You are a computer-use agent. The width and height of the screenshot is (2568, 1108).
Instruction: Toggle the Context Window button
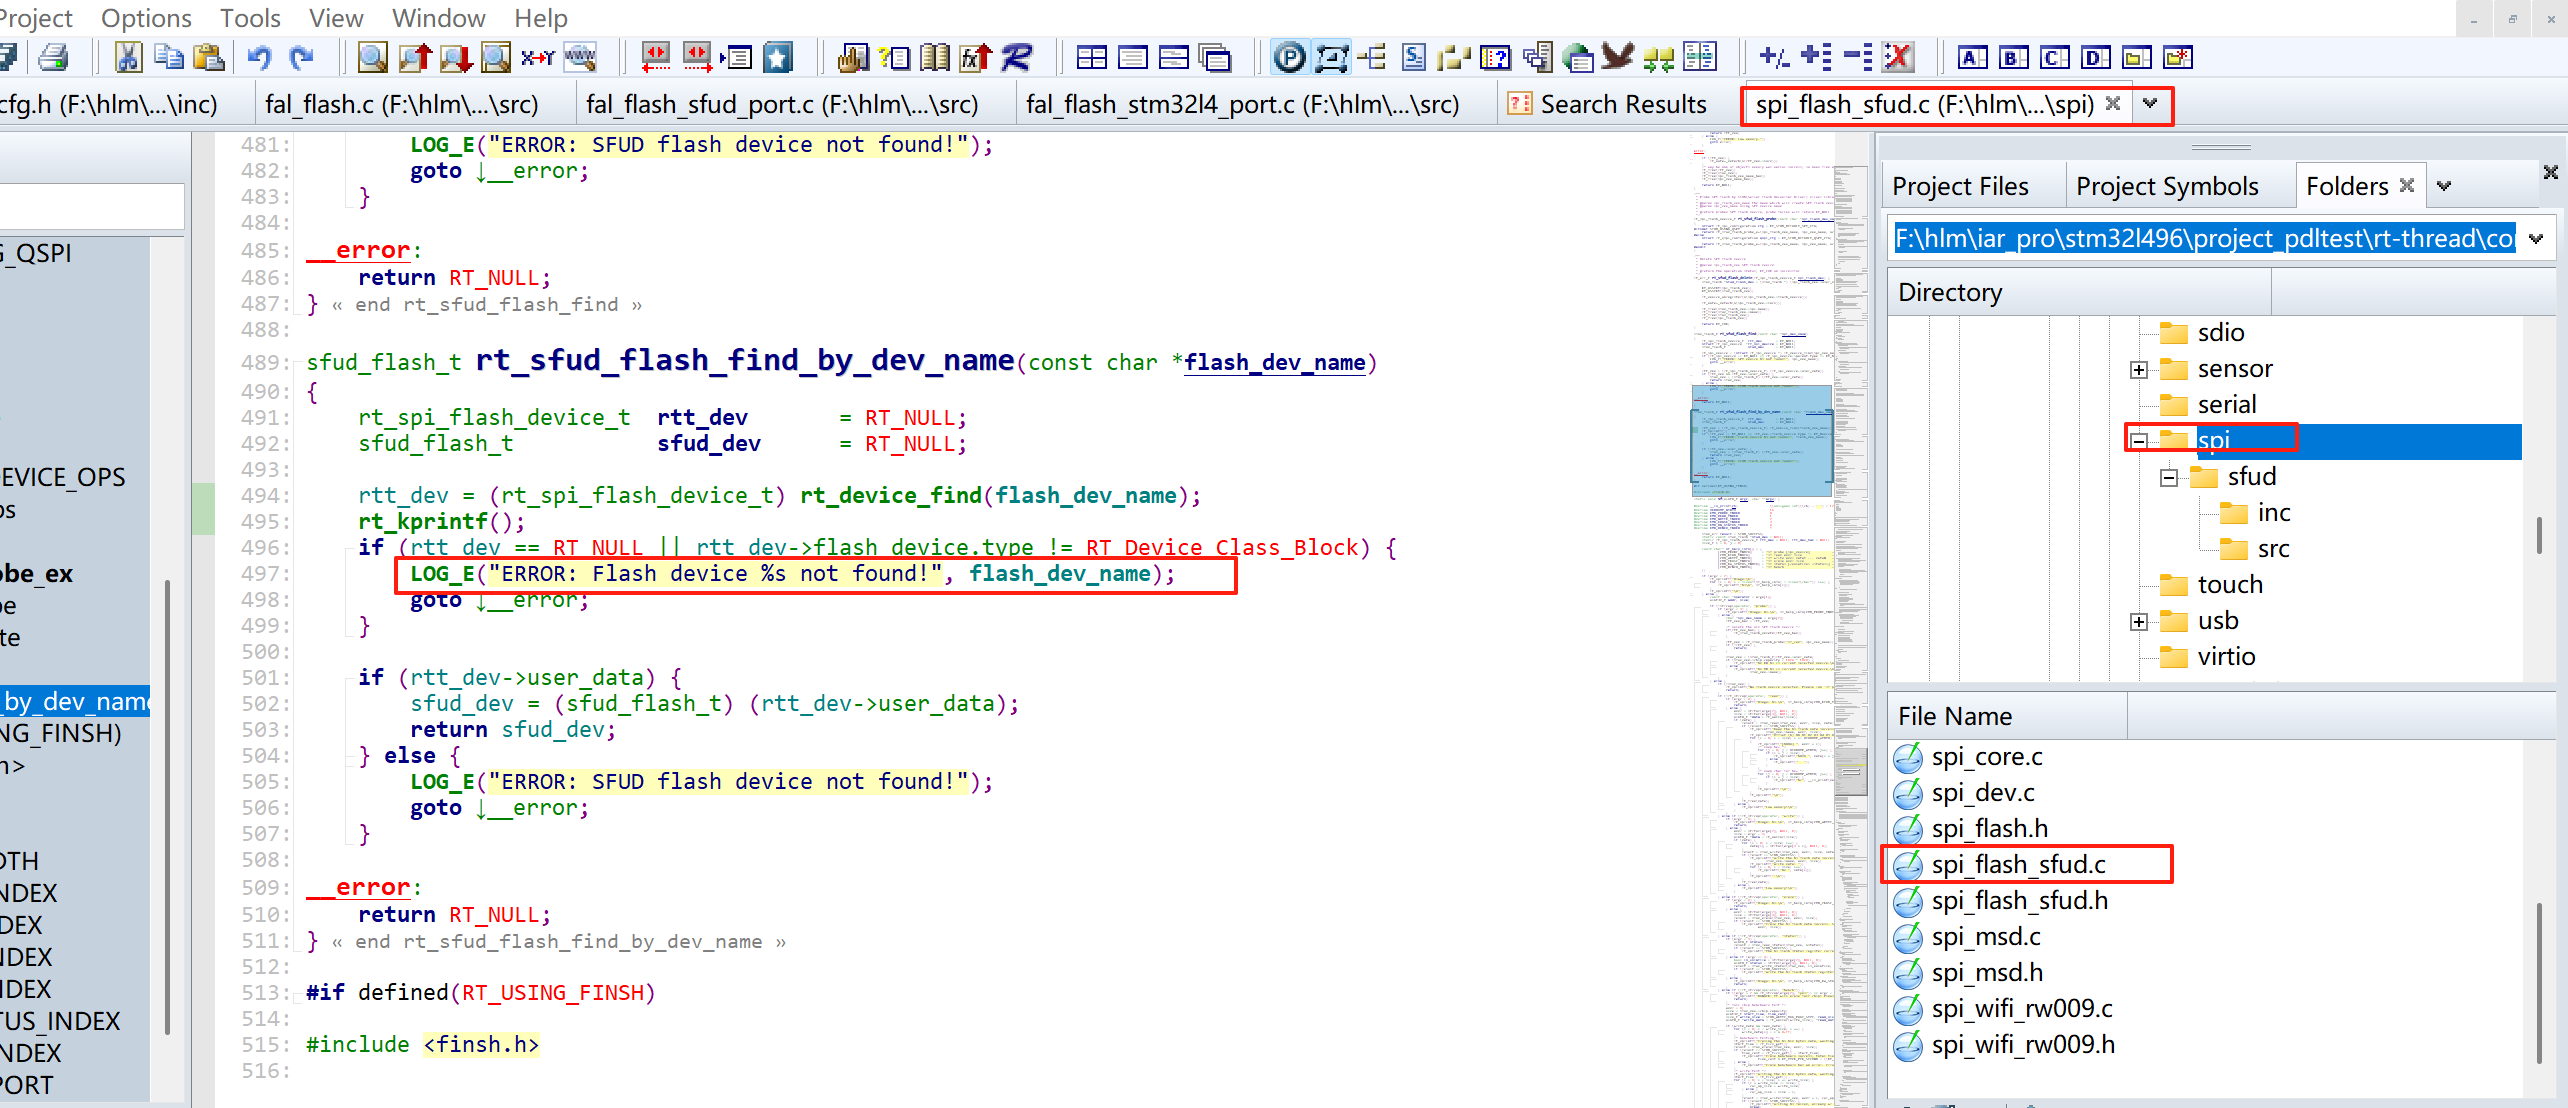pyautogui.click(x=1332, y=58)
